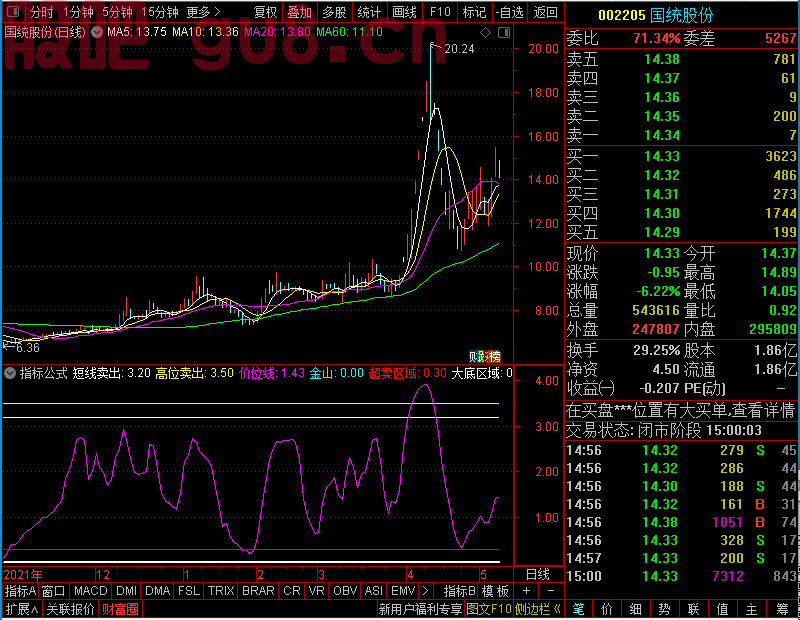Select 筹 chip distribution tab
800x620 pixels.
point(782,609)
